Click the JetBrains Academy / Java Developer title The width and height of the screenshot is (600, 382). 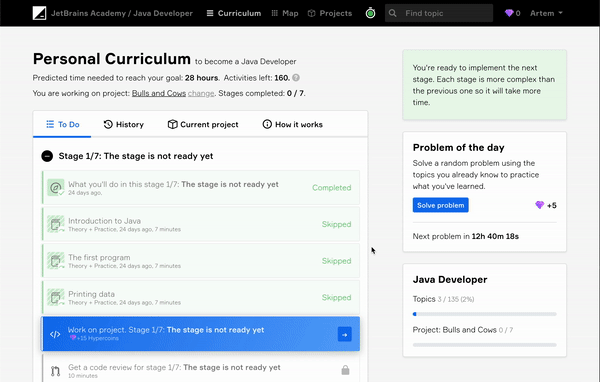[122, 13]
